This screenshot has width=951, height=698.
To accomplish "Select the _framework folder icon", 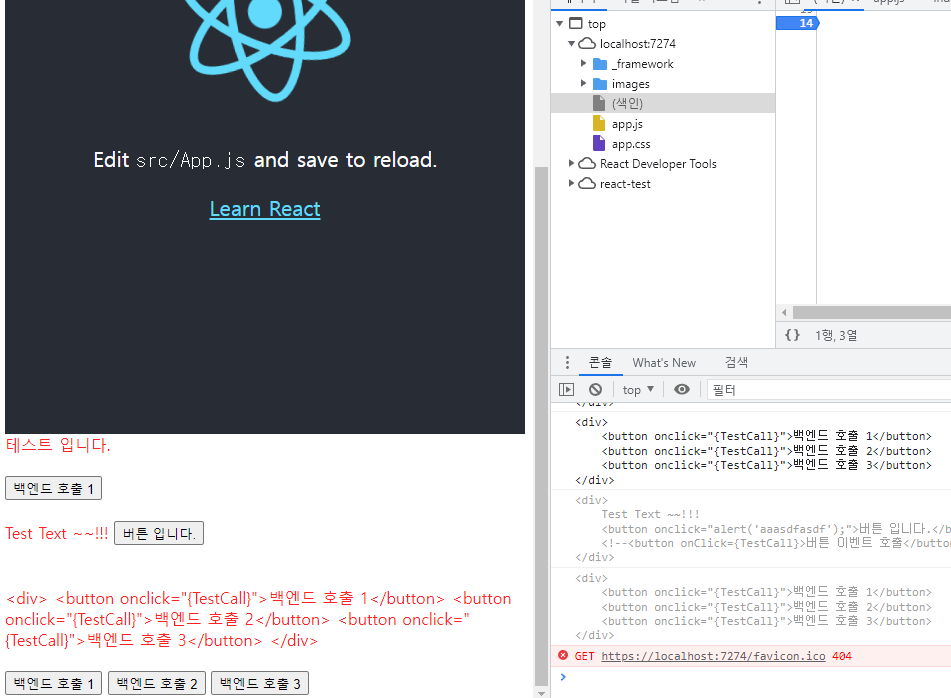I will pyautogui.click(x=600, y=64).
